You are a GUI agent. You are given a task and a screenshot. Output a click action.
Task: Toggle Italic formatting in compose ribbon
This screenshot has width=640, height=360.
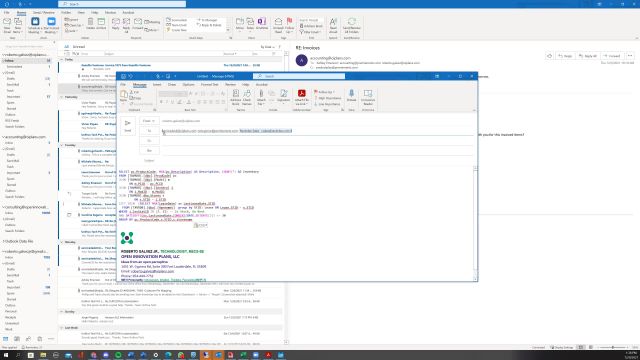(x=167, y=102)
